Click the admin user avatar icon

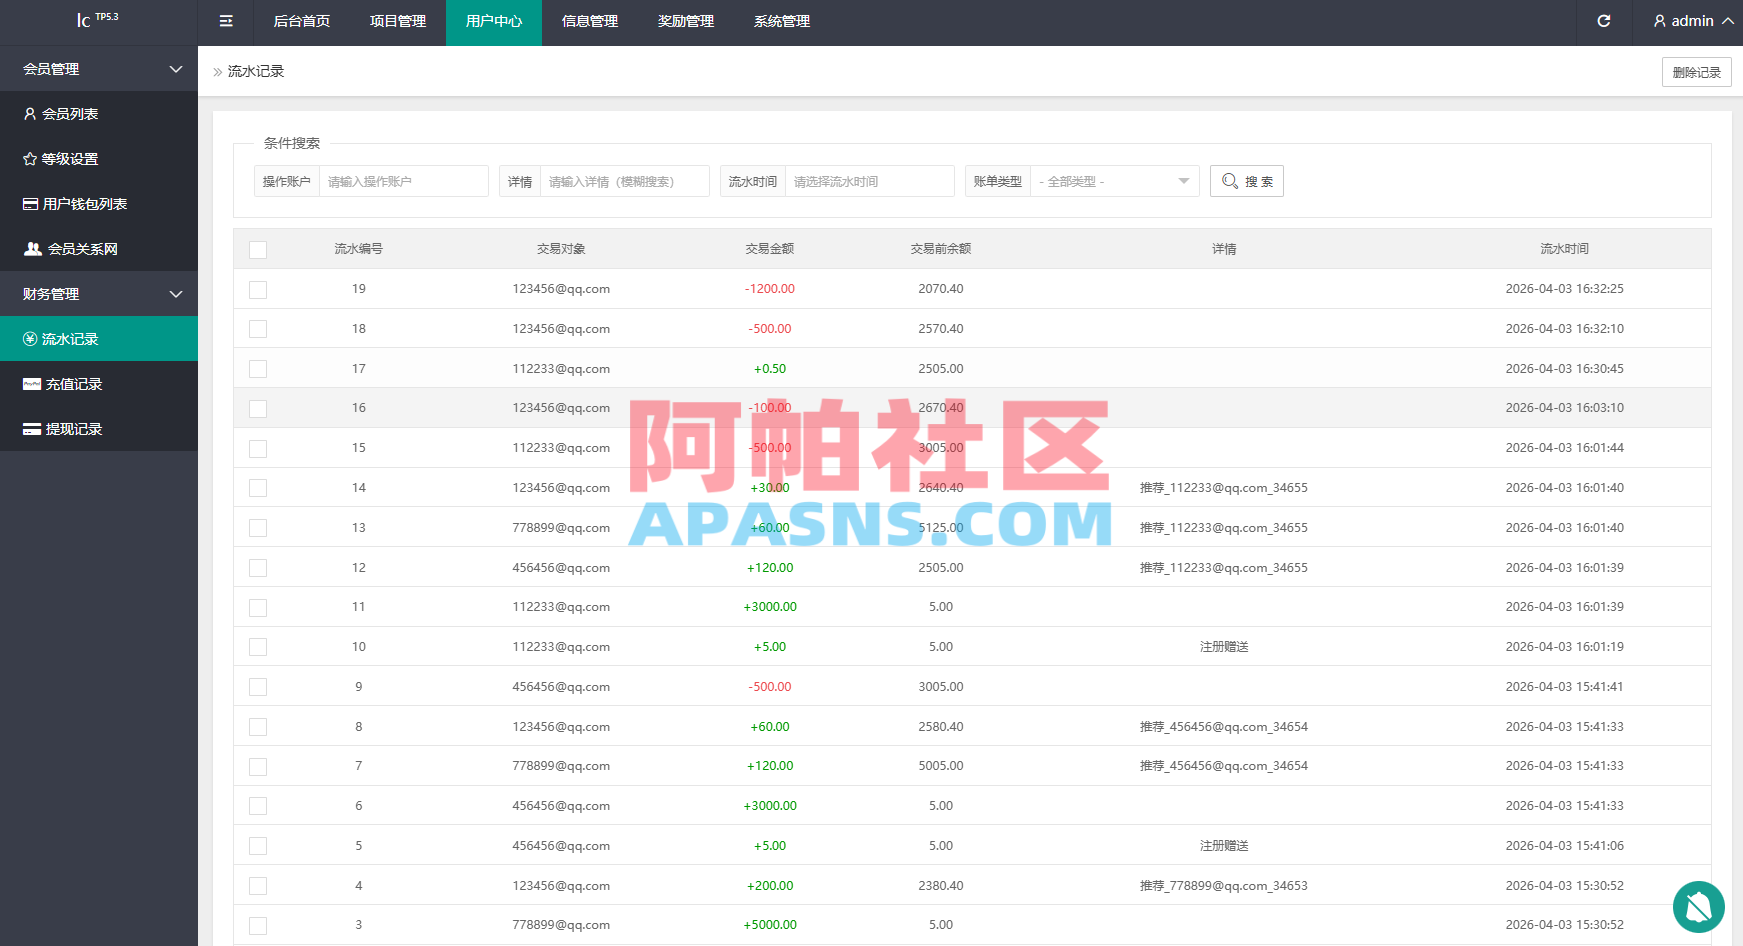click(x=1660, y=21)
